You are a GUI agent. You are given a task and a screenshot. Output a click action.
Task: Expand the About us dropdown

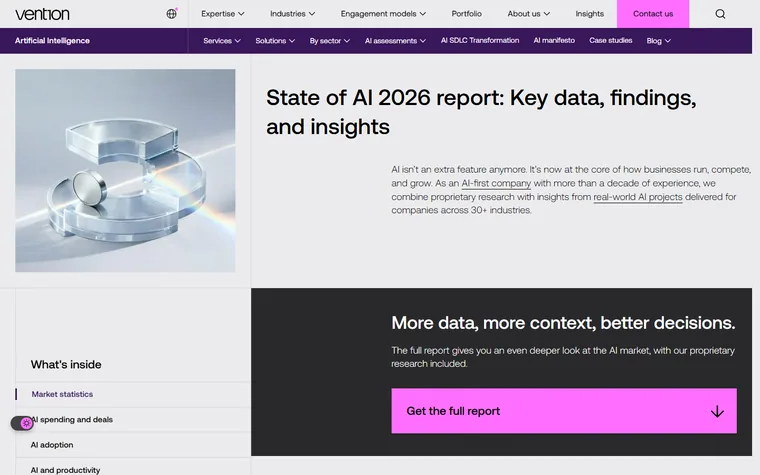[x=528, y=14]
